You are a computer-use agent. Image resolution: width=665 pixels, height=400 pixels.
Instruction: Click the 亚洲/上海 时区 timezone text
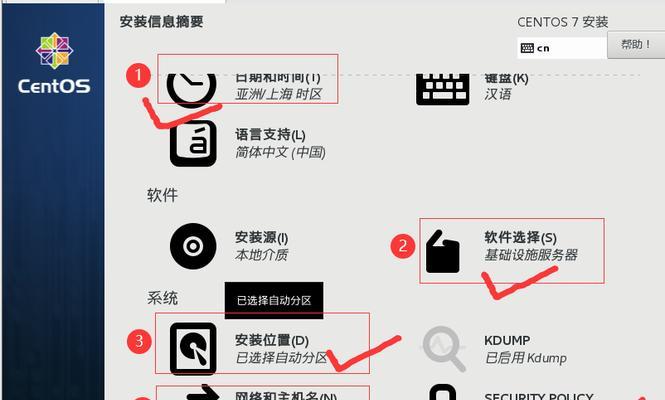tap(278, 94)
